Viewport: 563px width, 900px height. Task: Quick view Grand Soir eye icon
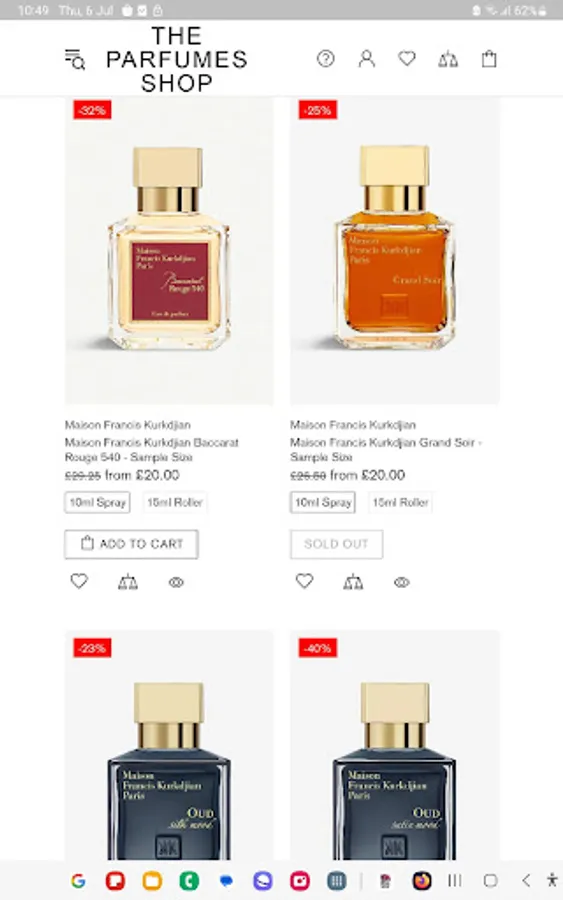pyautogui.click(x=402, y=583)
